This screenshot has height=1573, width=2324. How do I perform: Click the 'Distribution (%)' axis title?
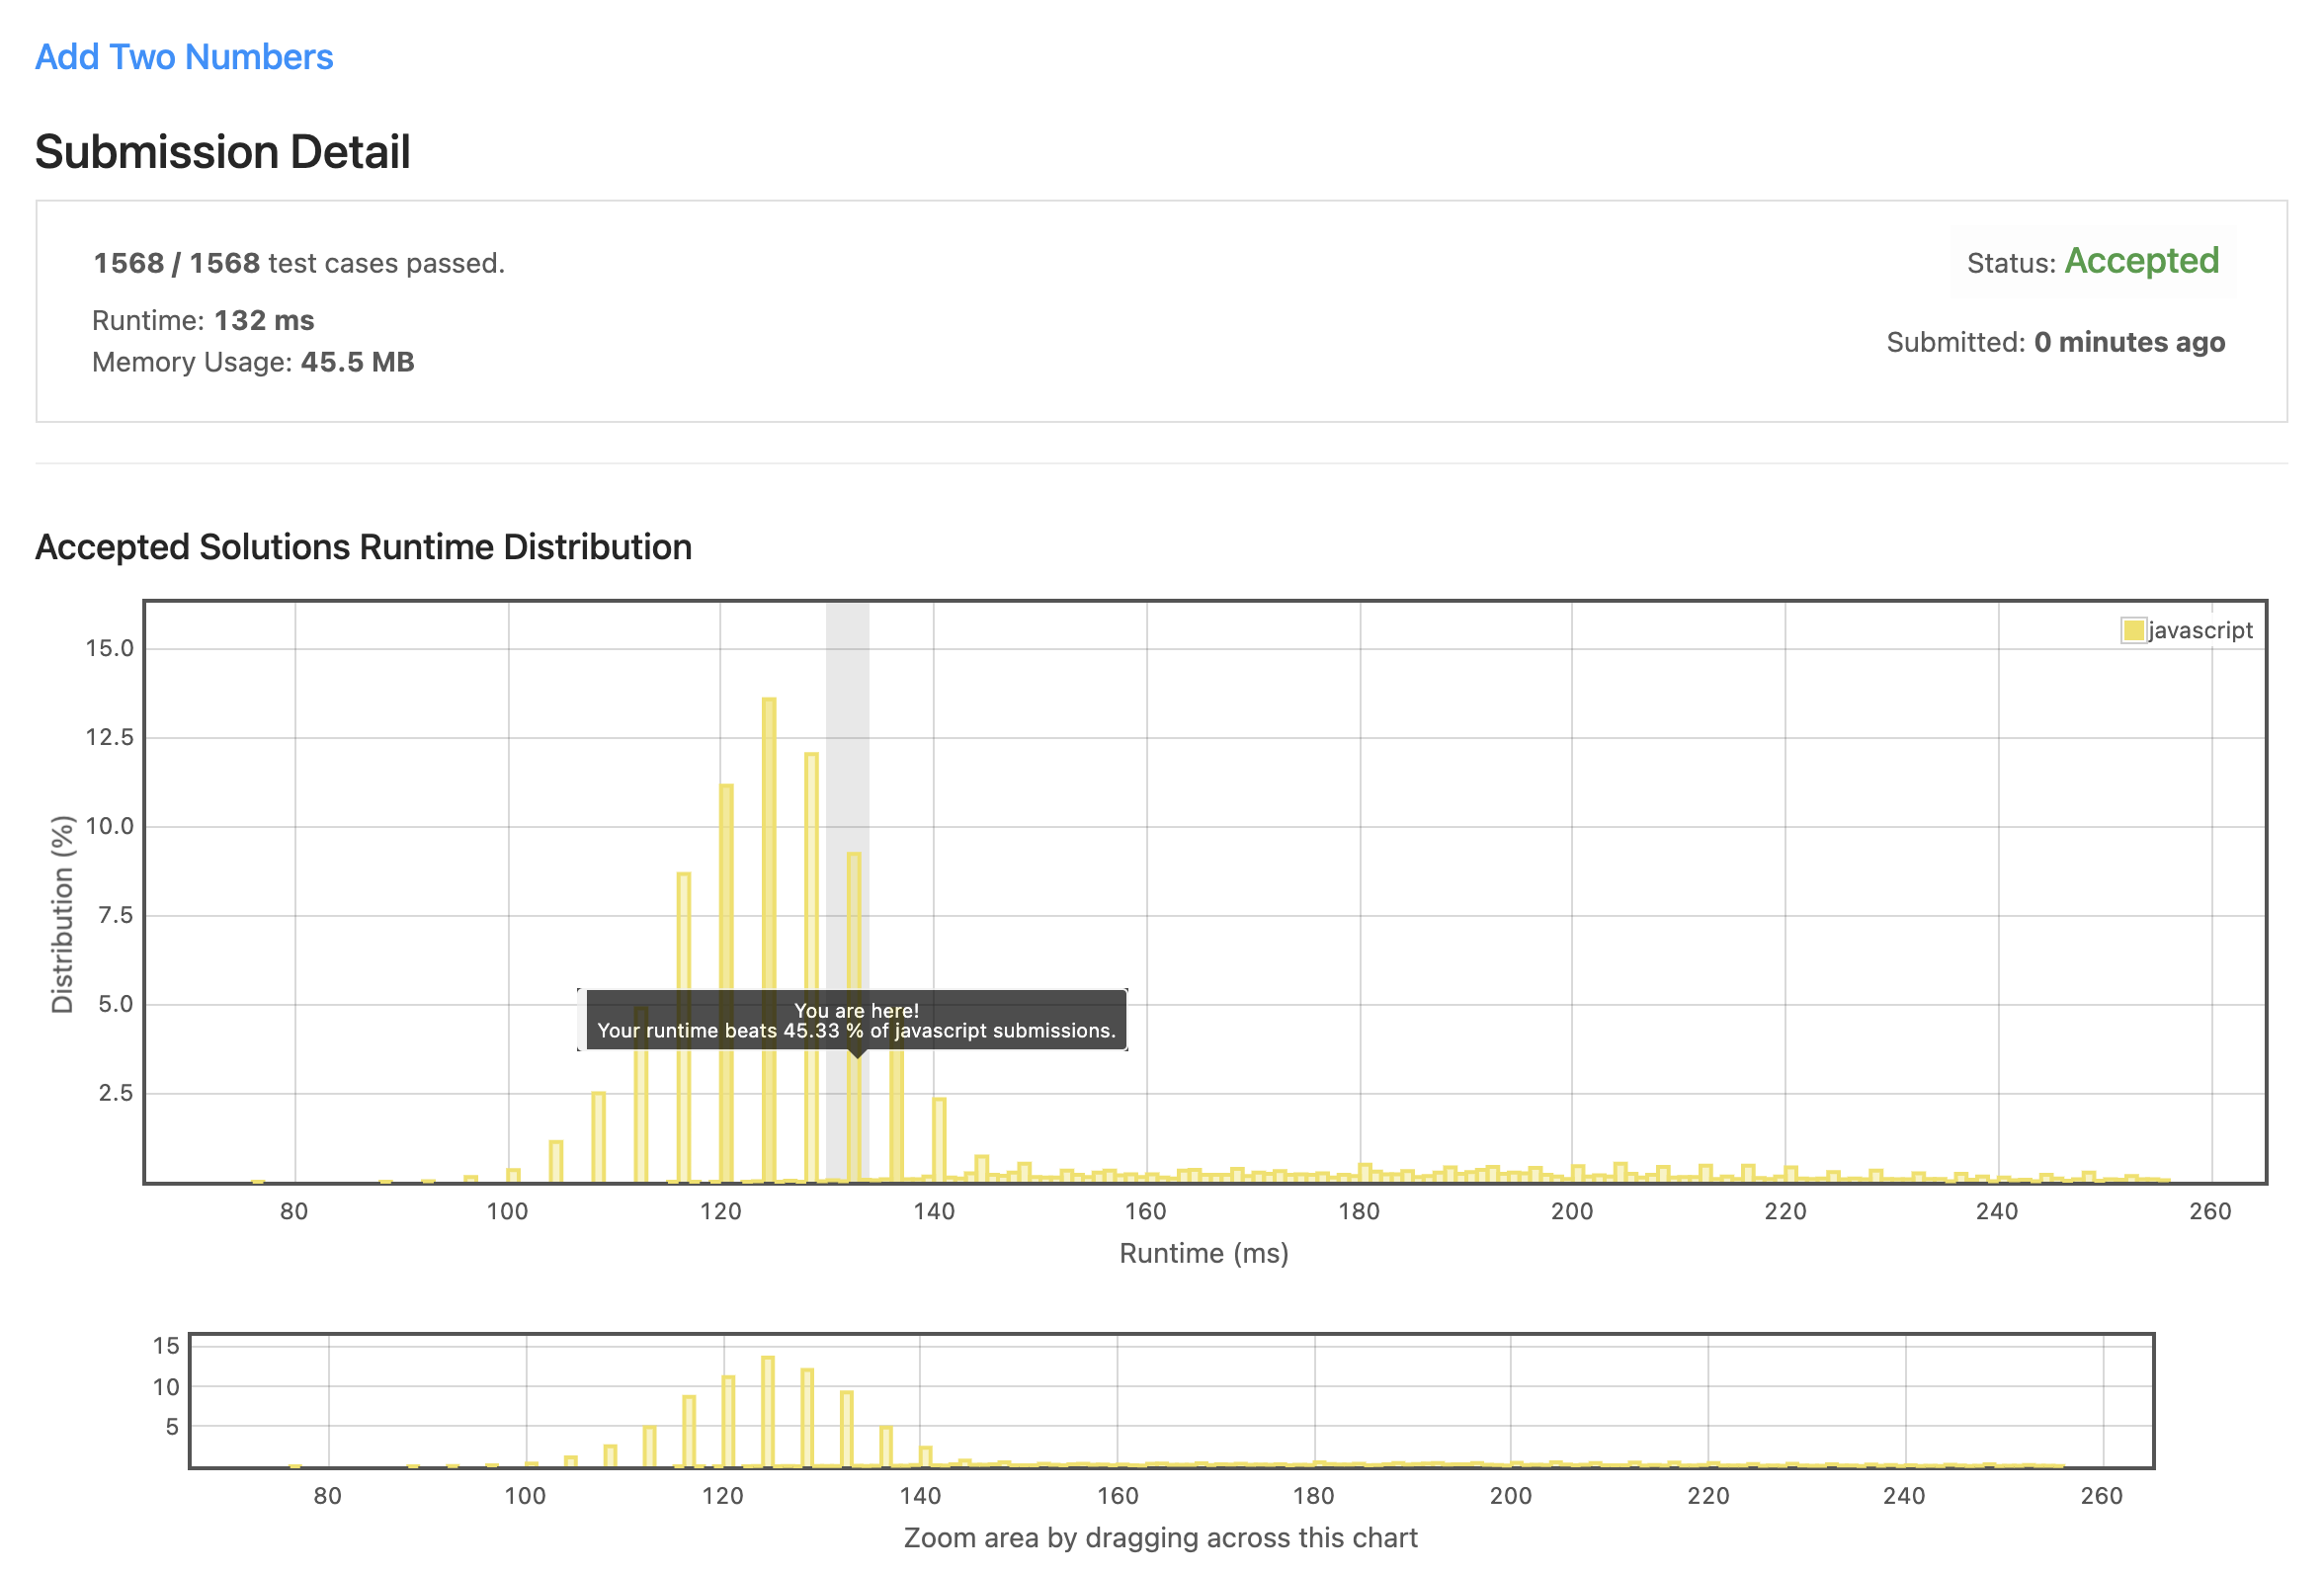click(63, 914)
